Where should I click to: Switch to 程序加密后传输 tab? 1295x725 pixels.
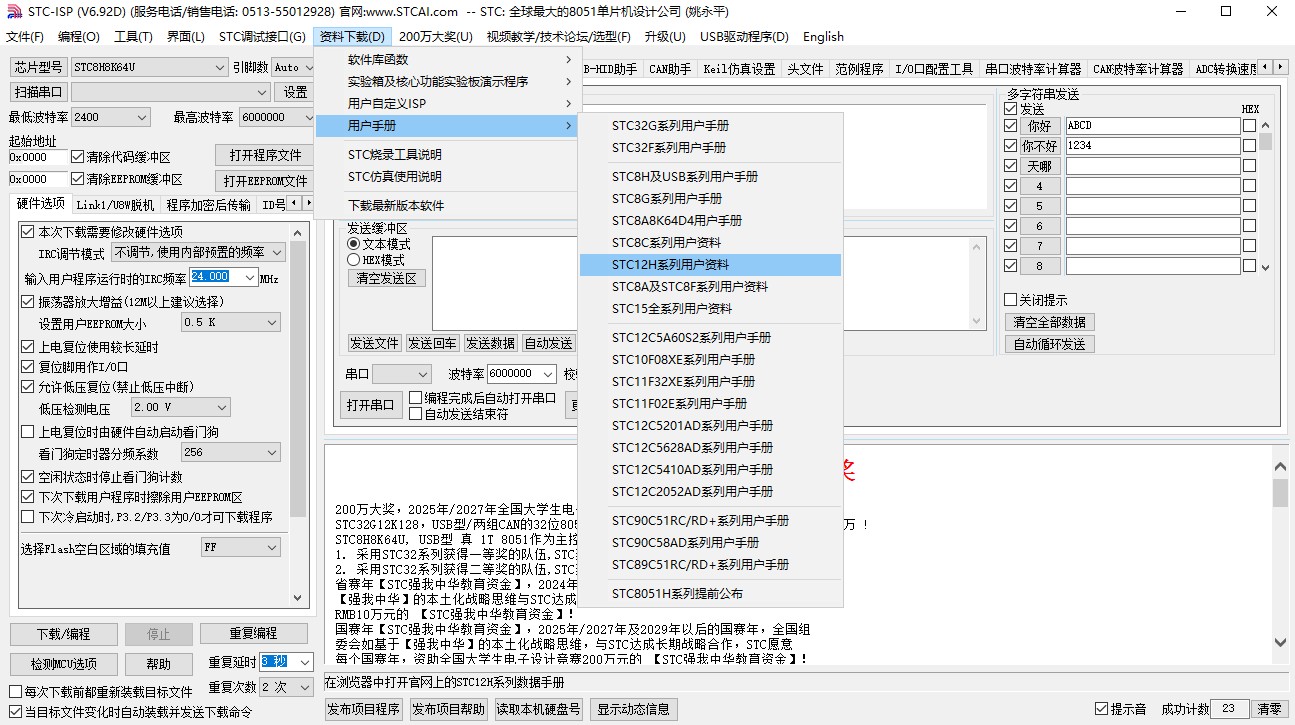(208, 205)
